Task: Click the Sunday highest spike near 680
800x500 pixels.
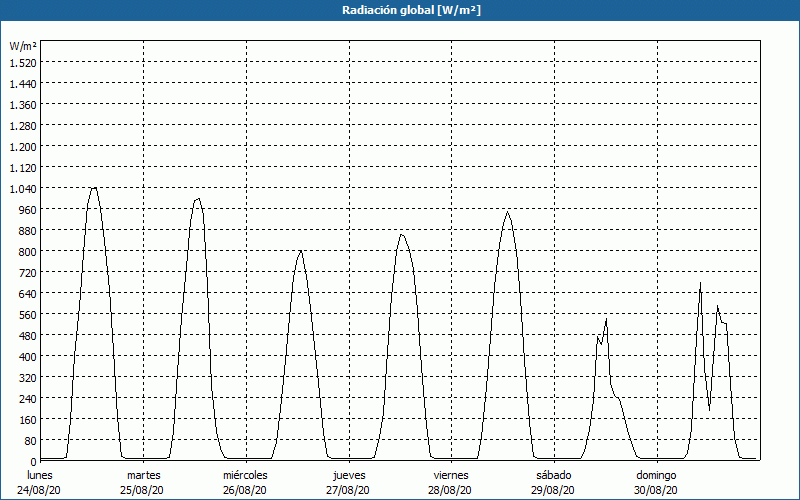Action: click(x=700, y=283)
